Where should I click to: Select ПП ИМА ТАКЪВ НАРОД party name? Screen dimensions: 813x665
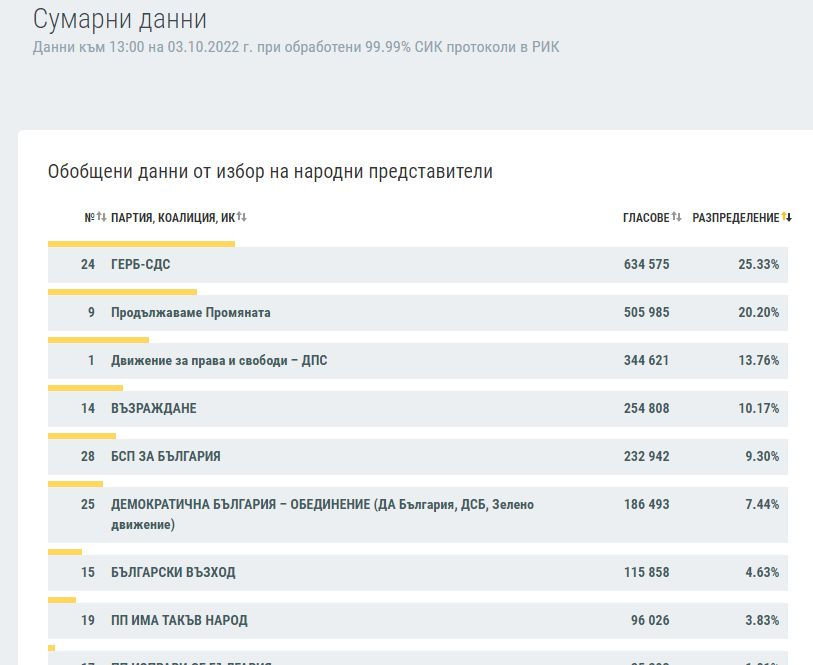coord(179,620)
